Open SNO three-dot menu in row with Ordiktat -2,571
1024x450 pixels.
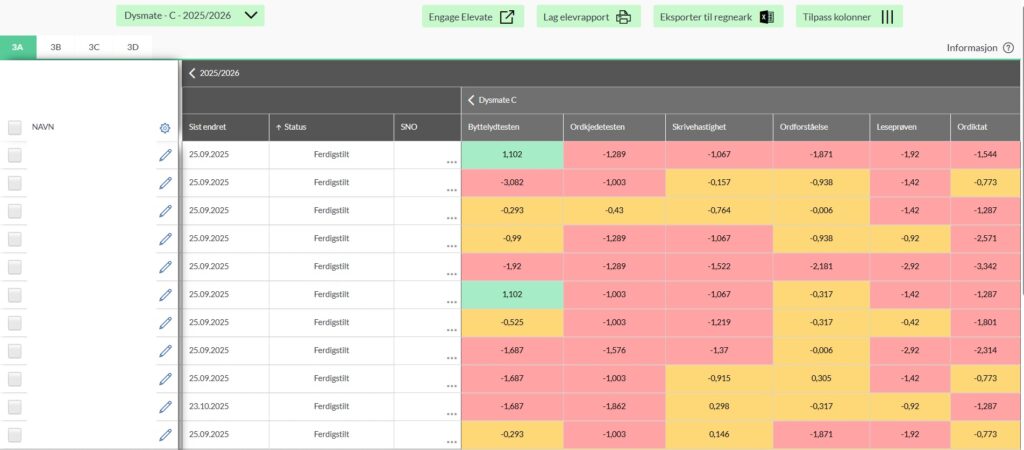pos(451,247)
